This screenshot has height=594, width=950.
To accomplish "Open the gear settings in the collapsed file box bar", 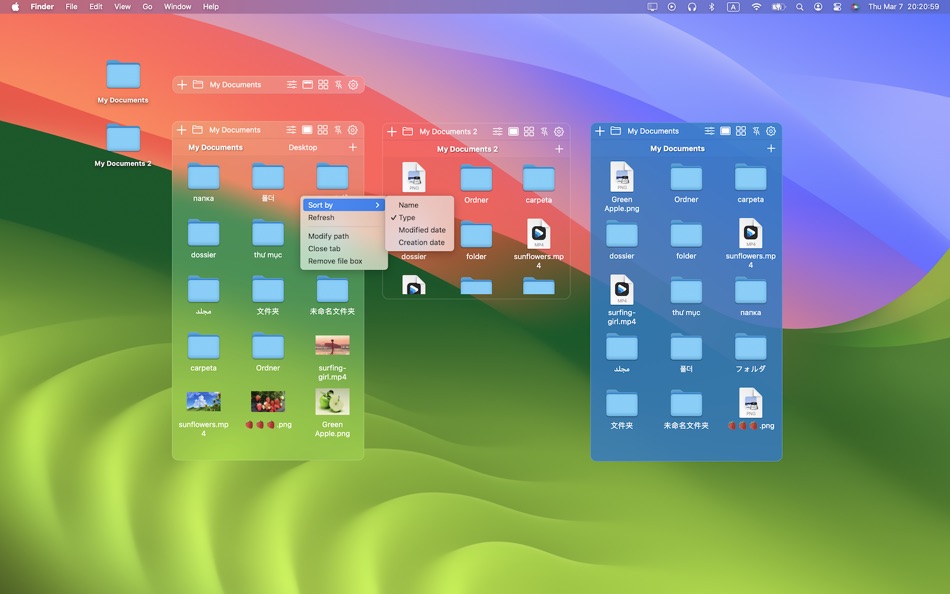I will tap(353, 85).
